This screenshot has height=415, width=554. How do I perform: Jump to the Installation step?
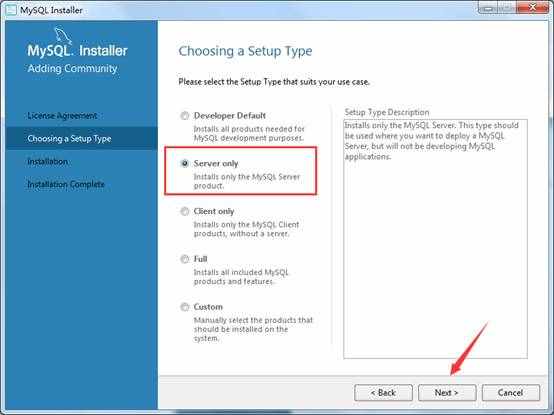[48, 161]
